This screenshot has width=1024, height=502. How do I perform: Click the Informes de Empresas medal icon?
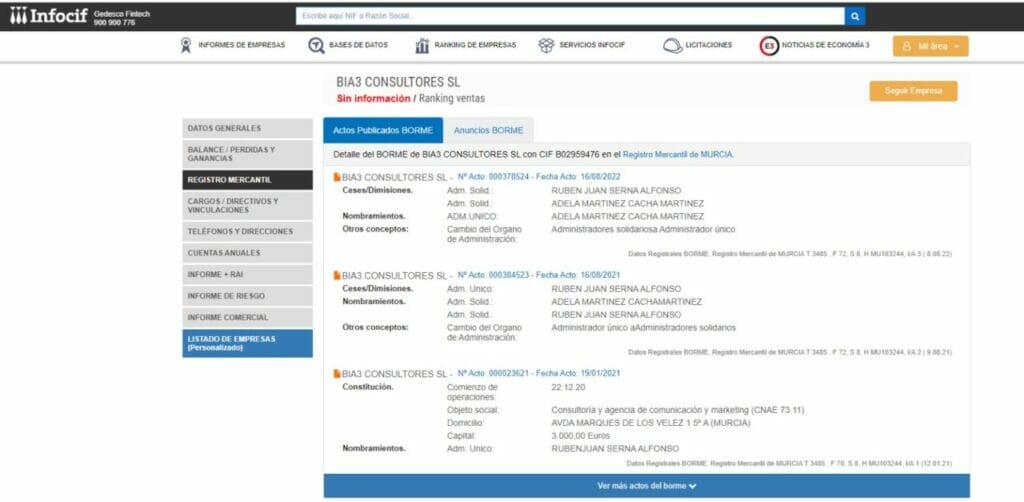(185, 45)
